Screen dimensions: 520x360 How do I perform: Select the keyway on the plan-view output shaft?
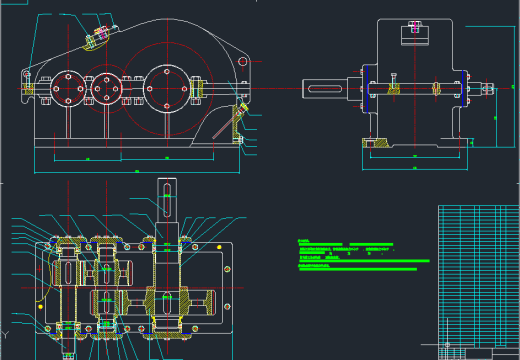tap(167, 200)
